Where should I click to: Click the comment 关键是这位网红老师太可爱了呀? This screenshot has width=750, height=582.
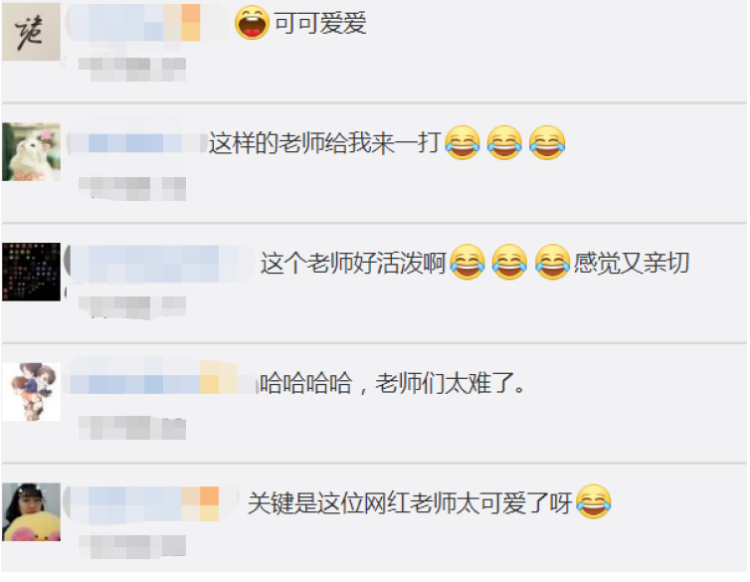[x=410, y=503]
